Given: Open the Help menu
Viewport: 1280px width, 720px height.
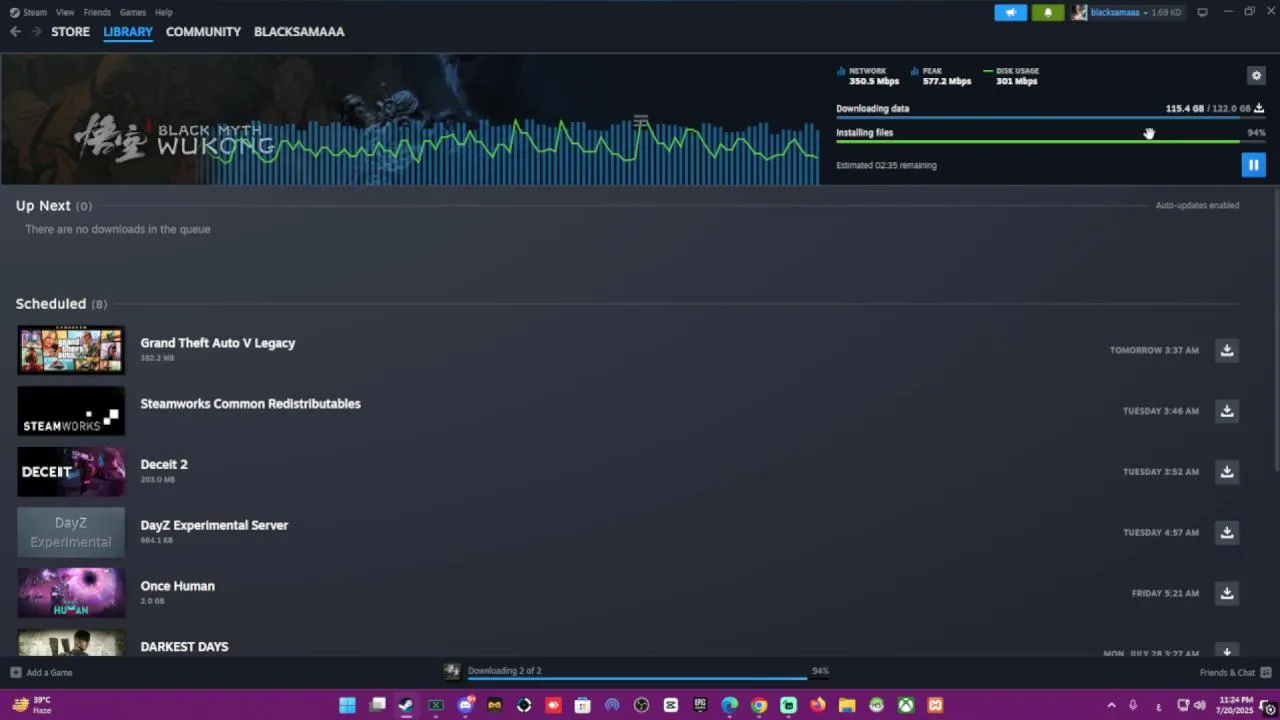Looking at the screenshot, I should pos(164,12).
